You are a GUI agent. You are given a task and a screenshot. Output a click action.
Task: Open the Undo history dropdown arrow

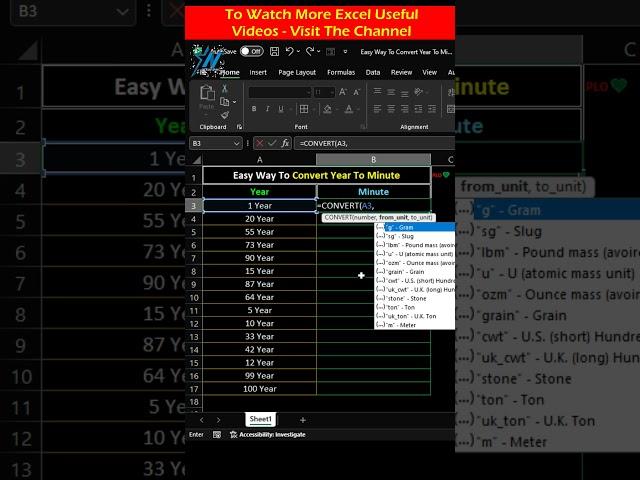tap(298, 51)
